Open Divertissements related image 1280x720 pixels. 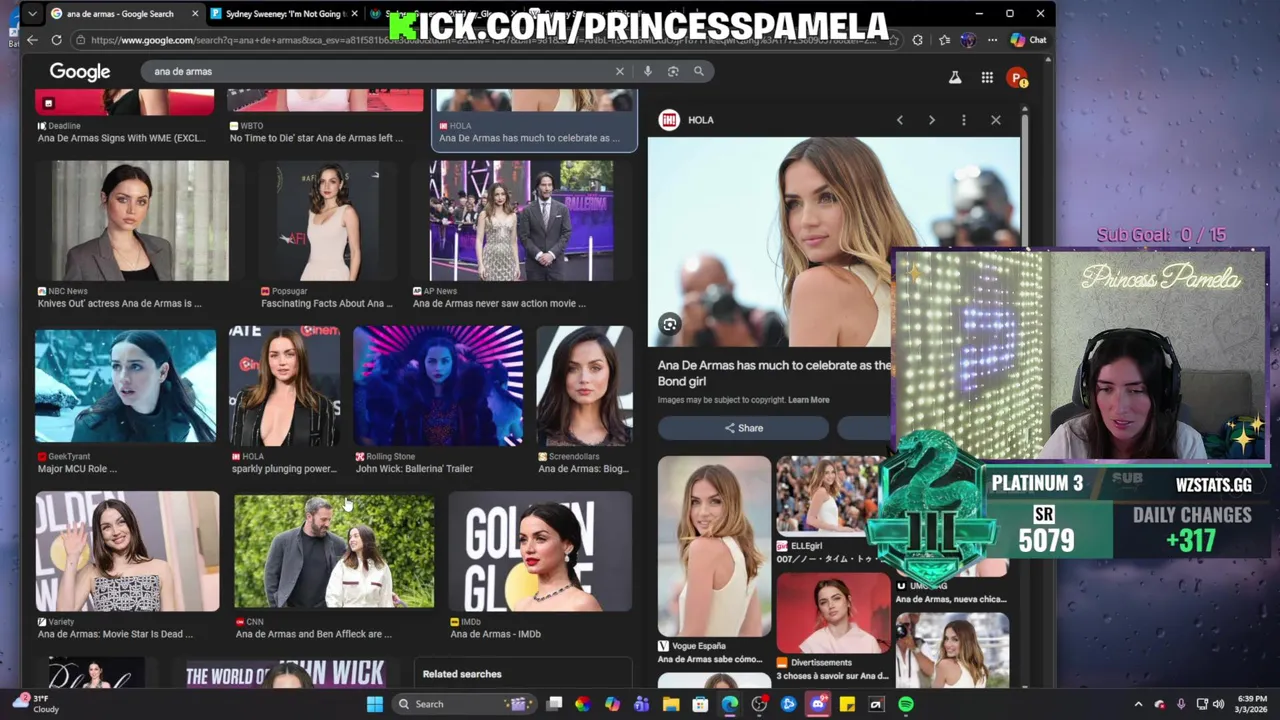(833, 612)
